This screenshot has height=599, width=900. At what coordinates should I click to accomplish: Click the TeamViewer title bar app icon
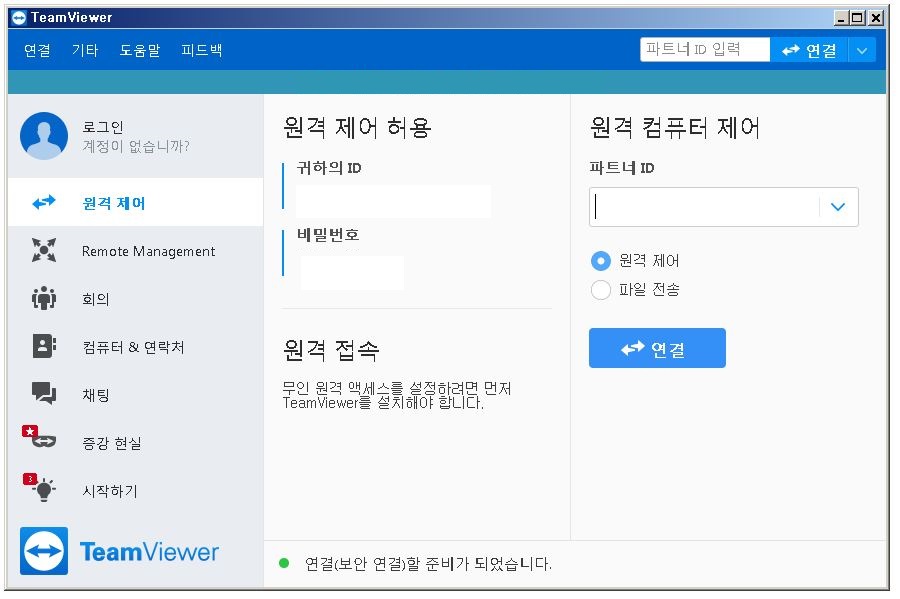tap(19, 18)
